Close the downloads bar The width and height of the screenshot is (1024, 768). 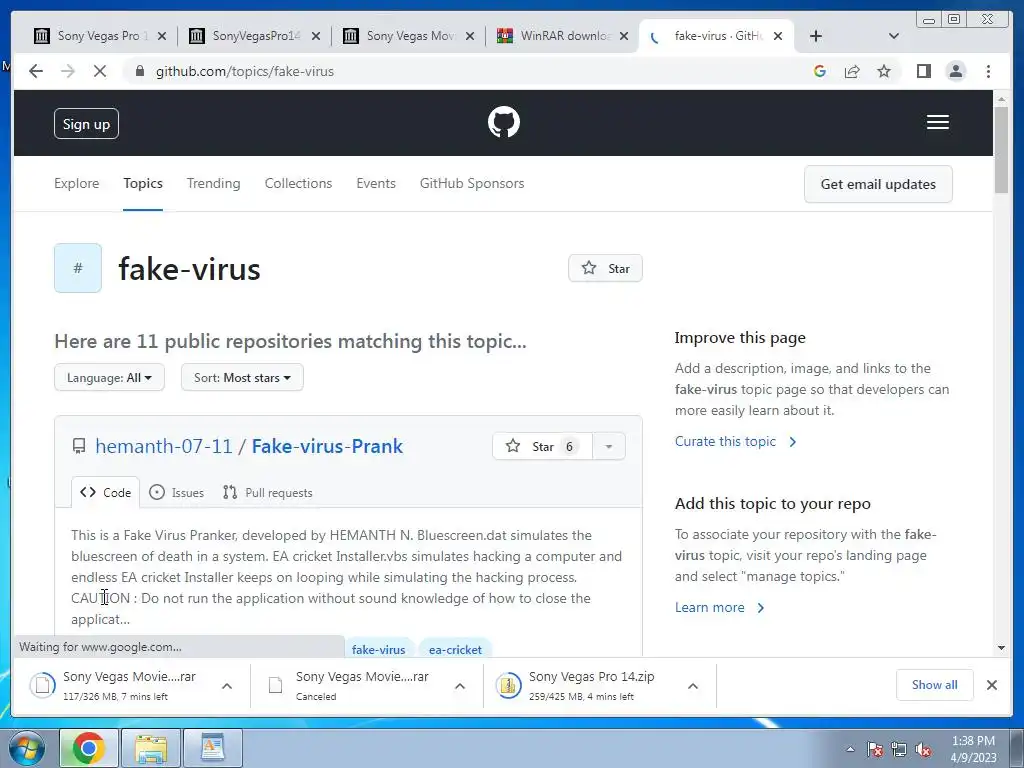tap(991, 684)
